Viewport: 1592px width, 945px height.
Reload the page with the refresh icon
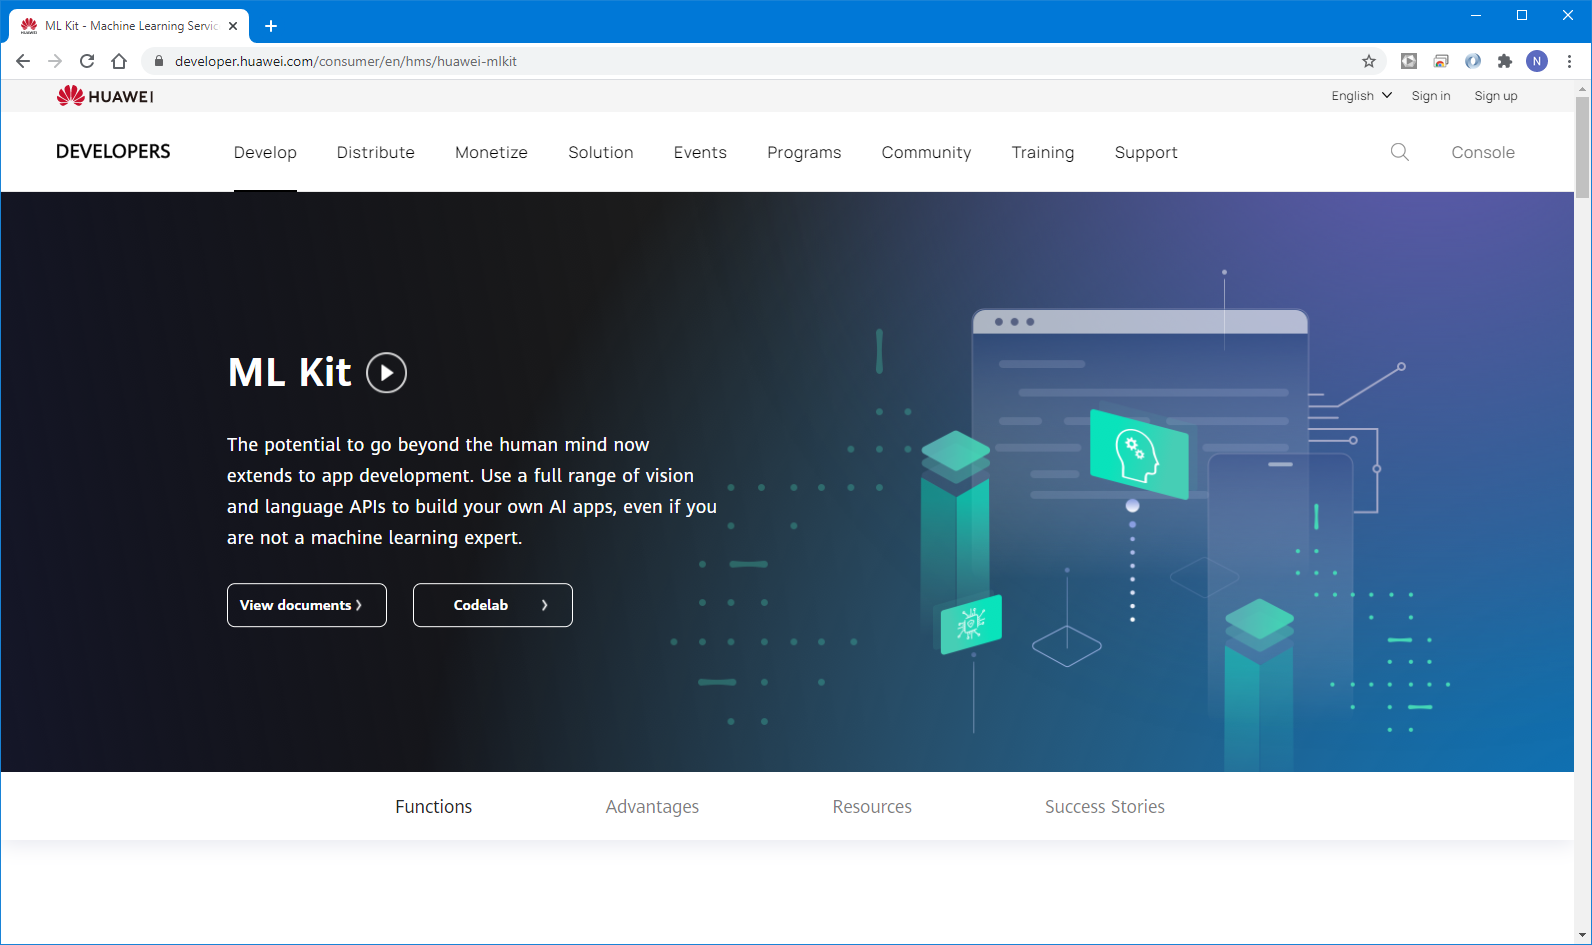coord(87,61)
